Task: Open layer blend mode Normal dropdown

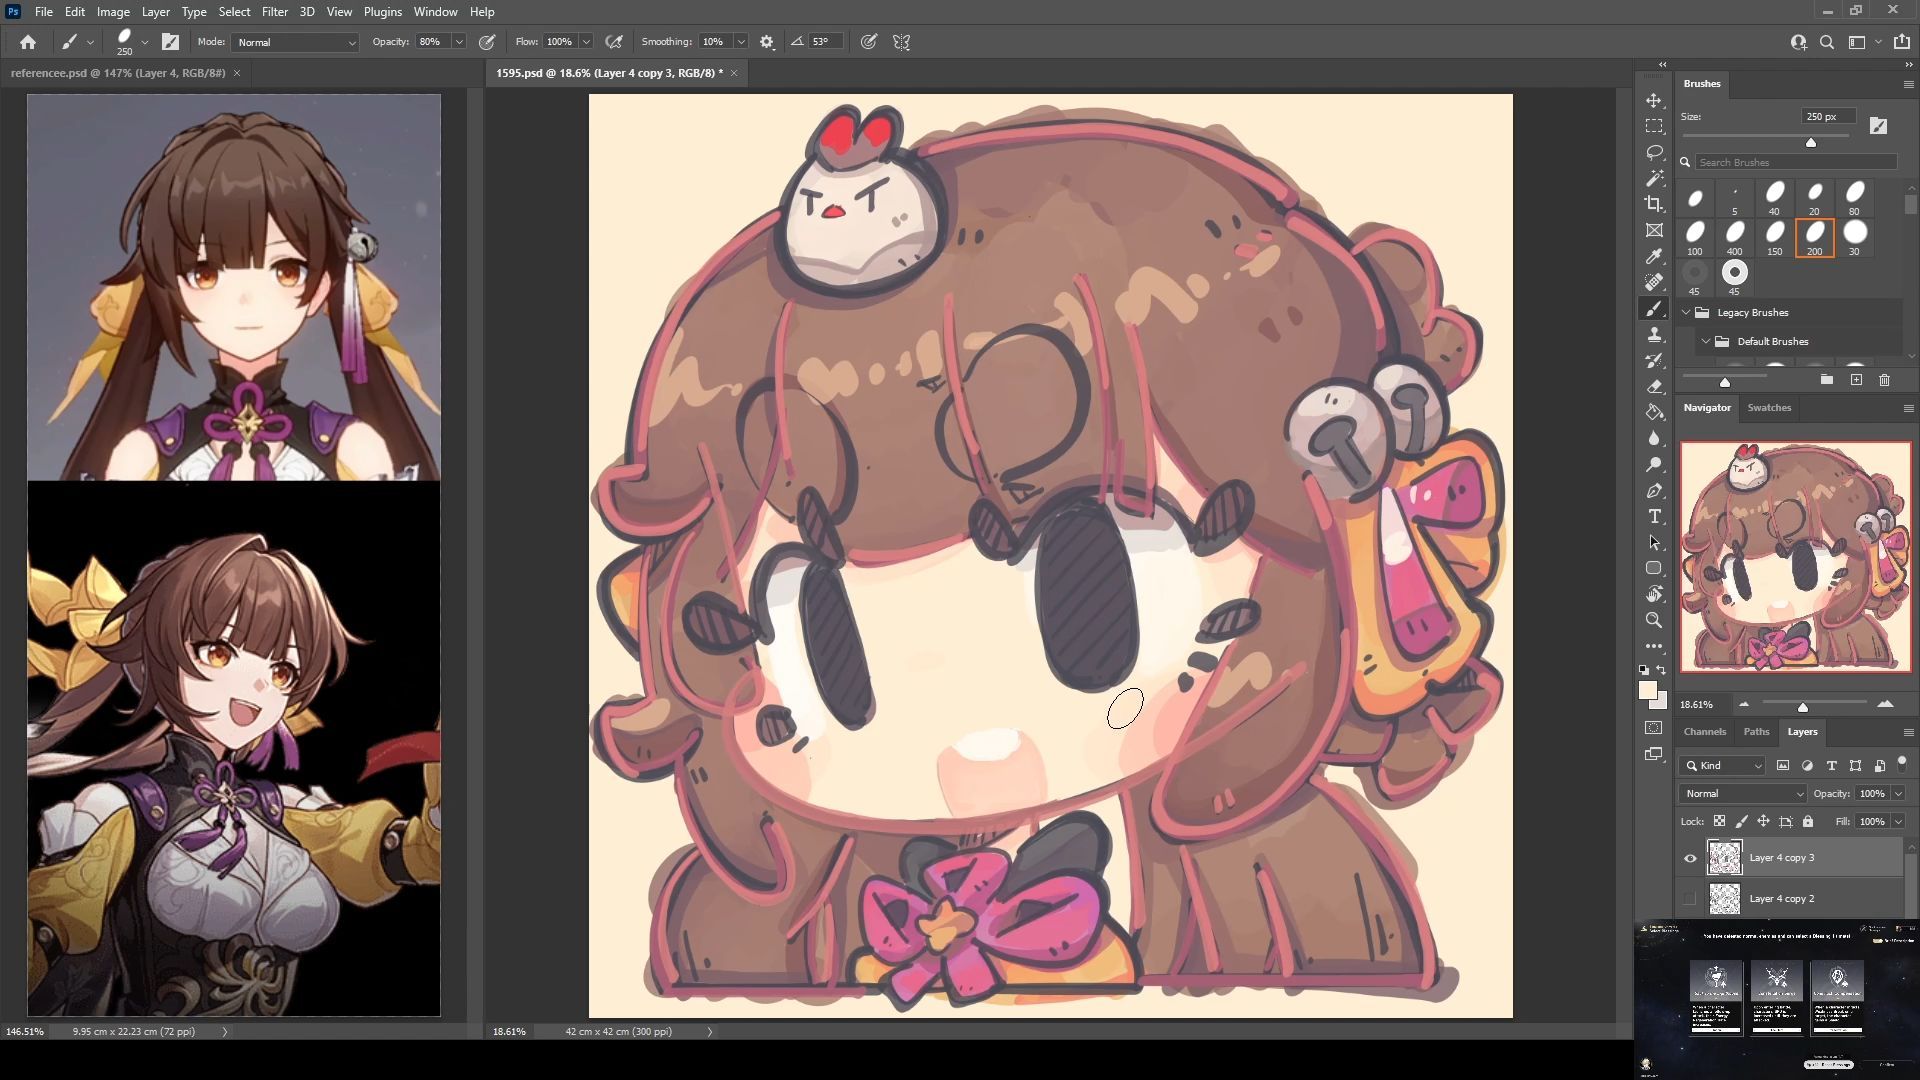Action: [x=1743, y=793]
